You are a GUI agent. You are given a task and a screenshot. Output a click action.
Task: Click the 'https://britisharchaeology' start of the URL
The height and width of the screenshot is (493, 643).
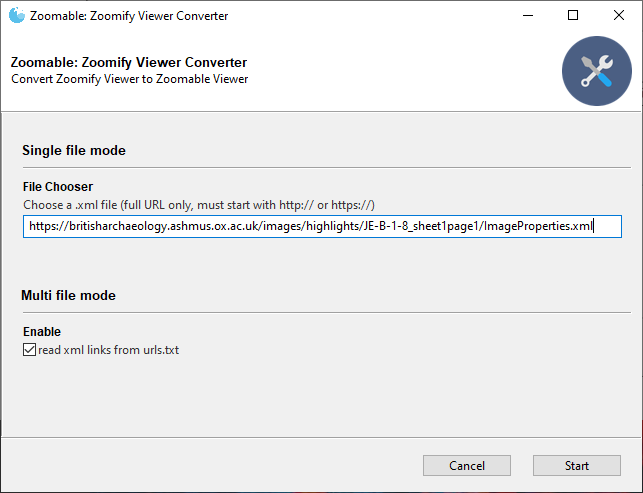point(98,227)
